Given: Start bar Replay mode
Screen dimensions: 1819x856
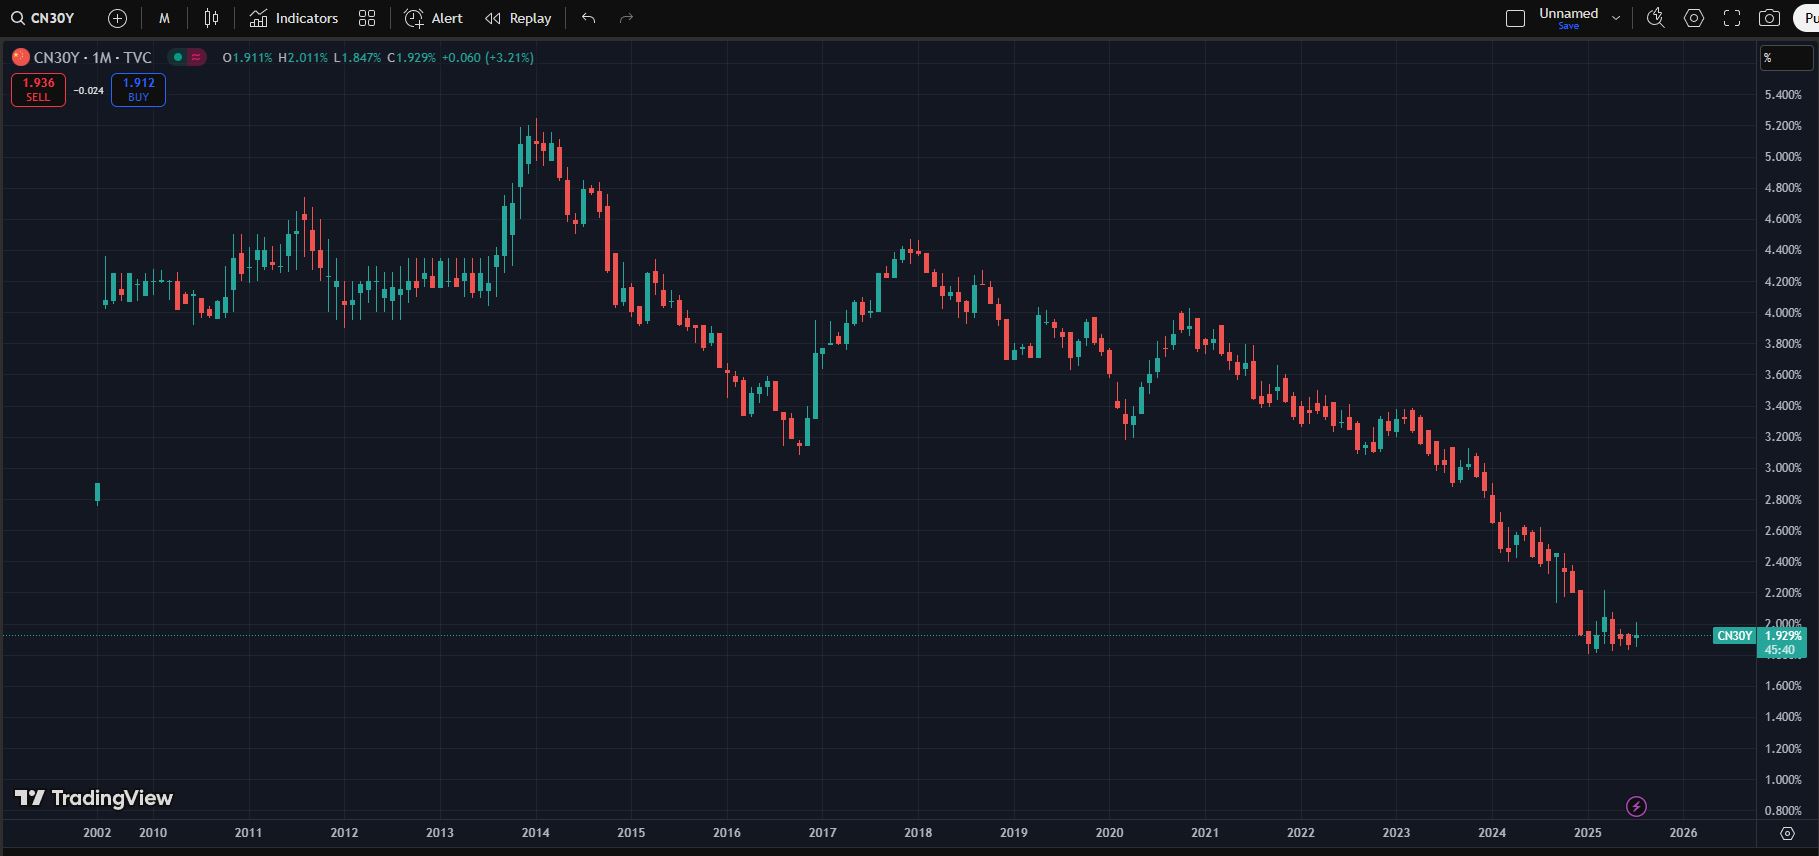Looking at the screenshot, I should point(518,18).
